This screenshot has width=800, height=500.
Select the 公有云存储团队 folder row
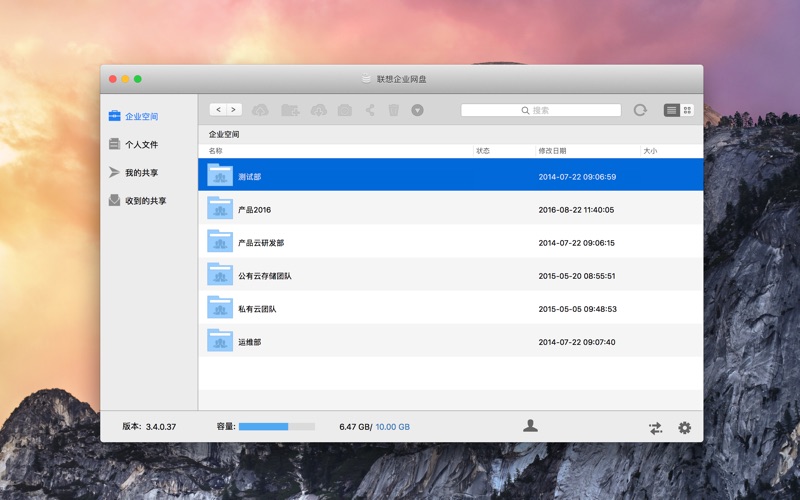coord(451,274)
